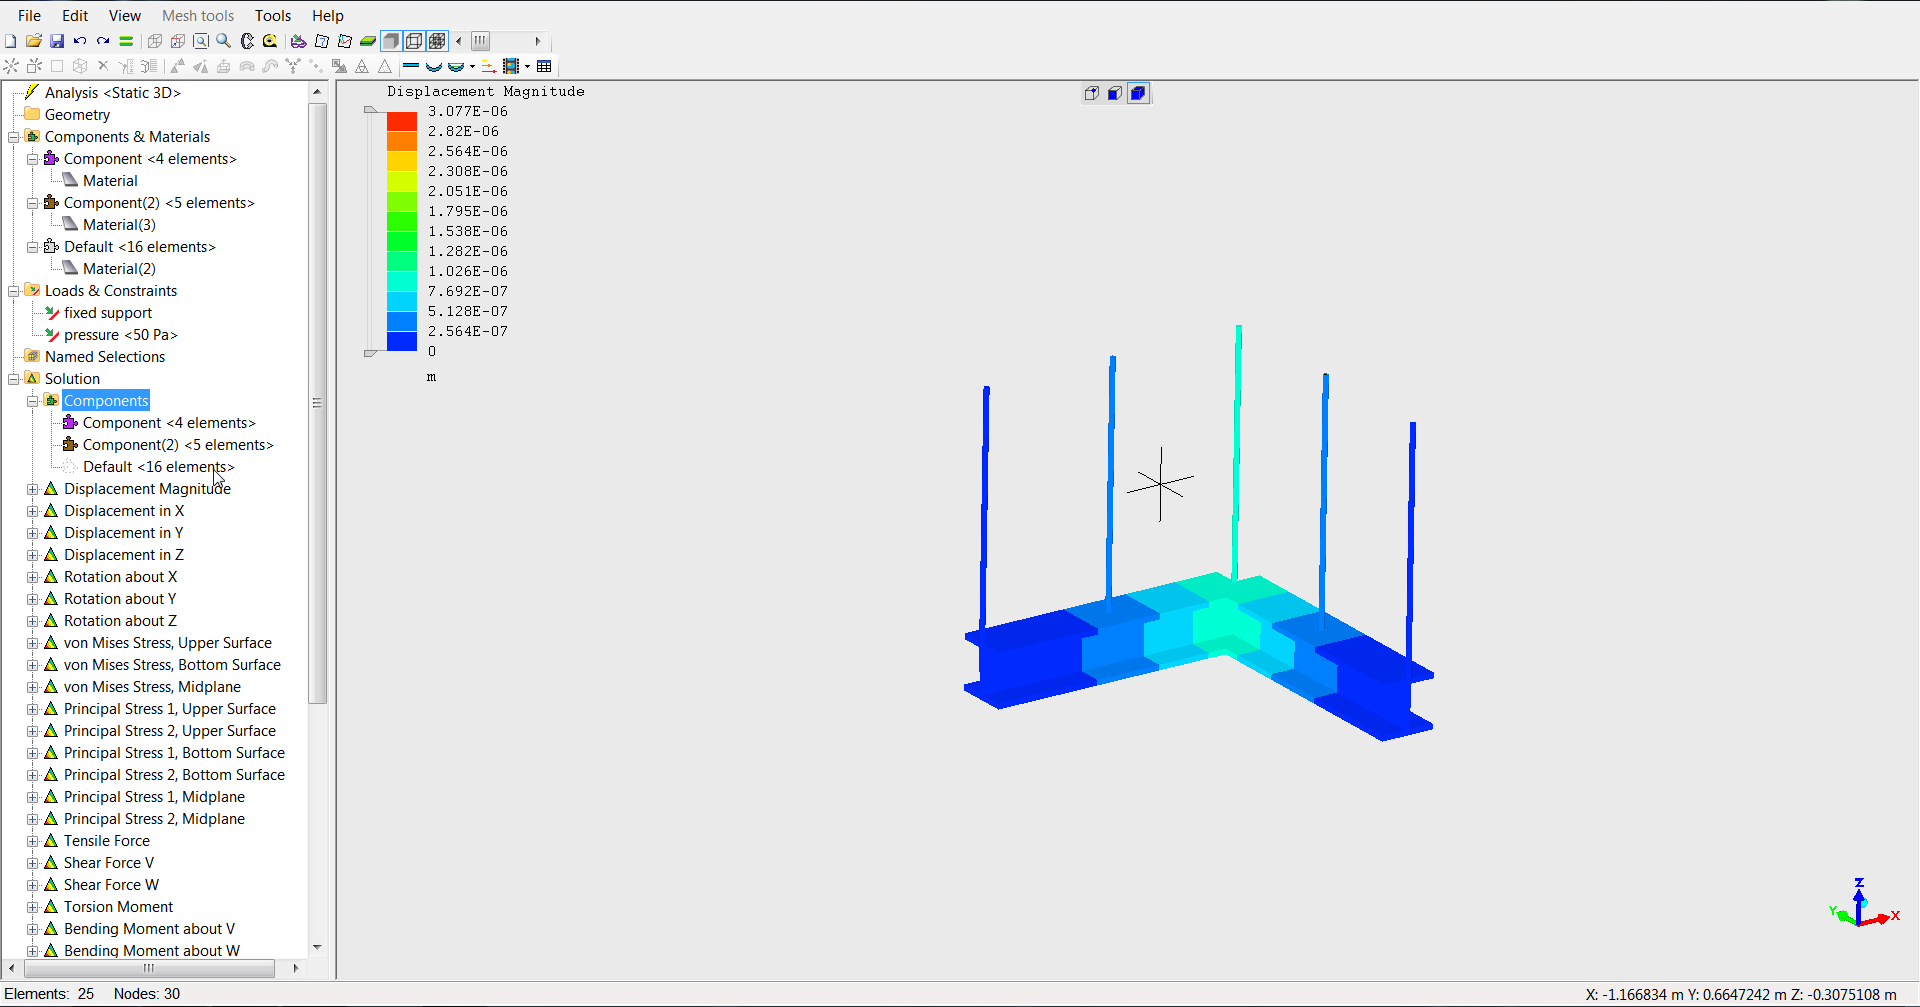The width and height of the screenshot is (1920, 1007).
Task: Click the green slab icon
Action: coord(368,41)
